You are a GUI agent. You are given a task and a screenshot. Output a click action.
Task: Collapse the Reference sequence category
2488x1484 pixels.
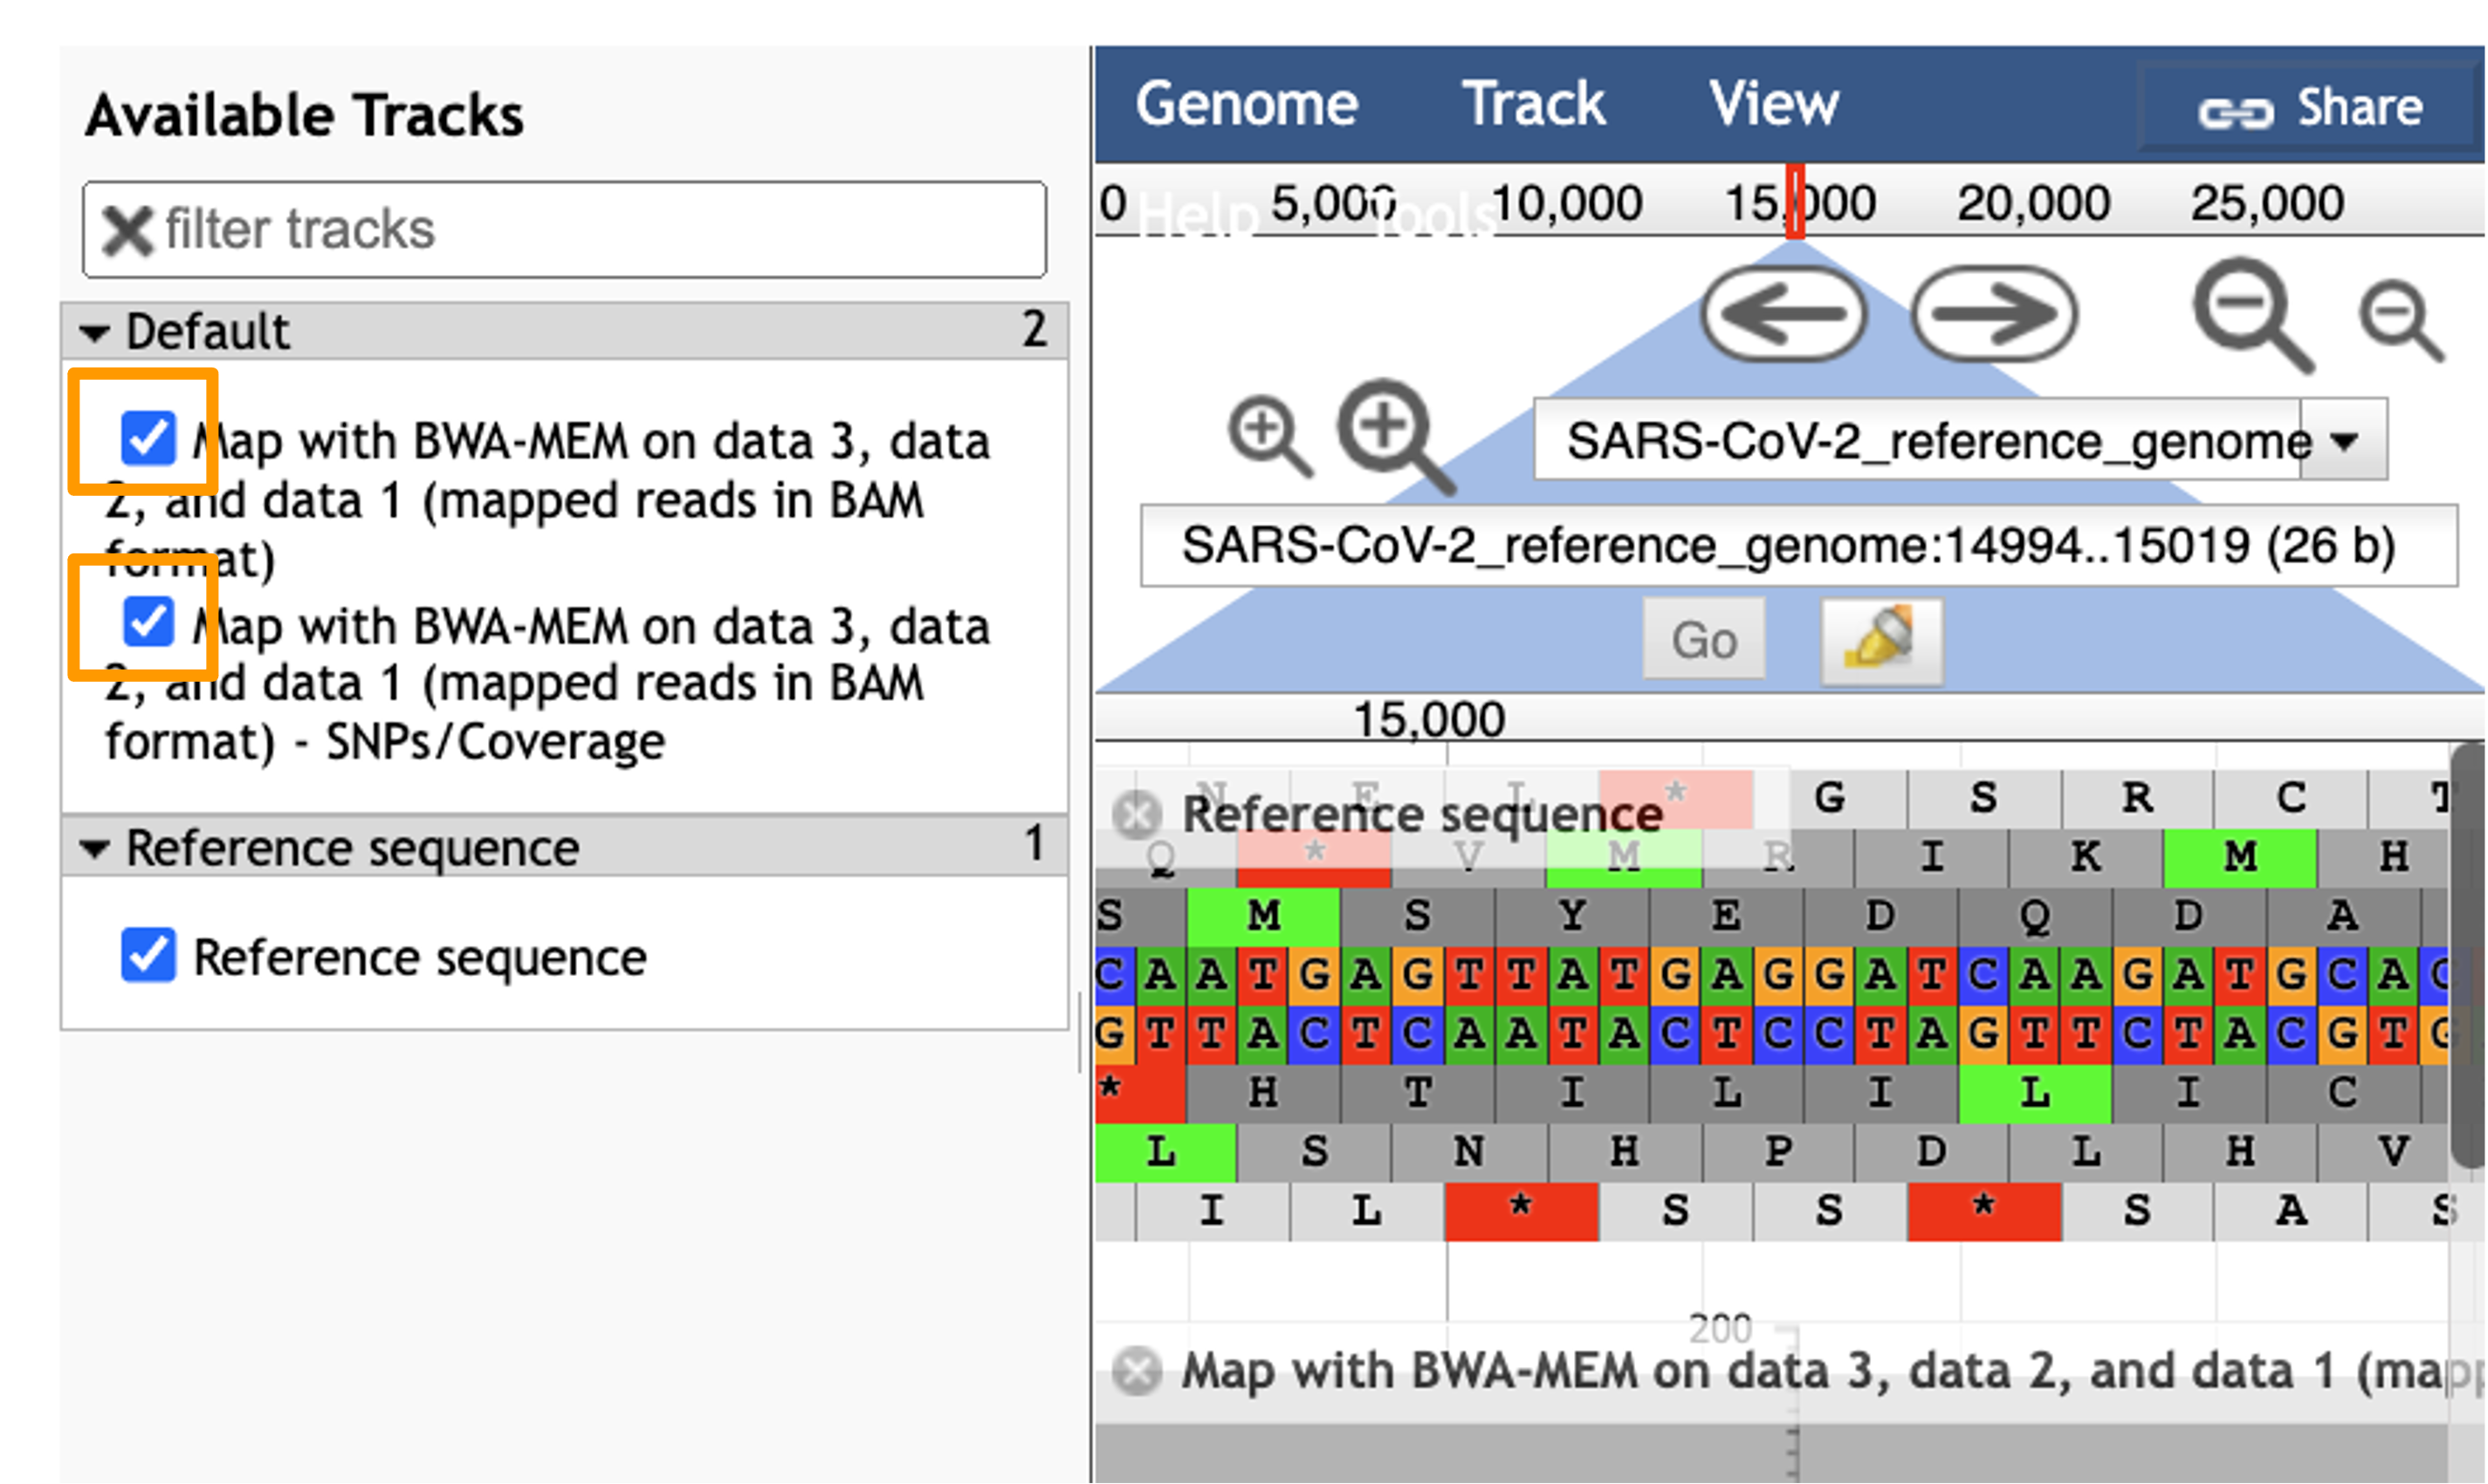pyautogui.click(x=94, y=850)
